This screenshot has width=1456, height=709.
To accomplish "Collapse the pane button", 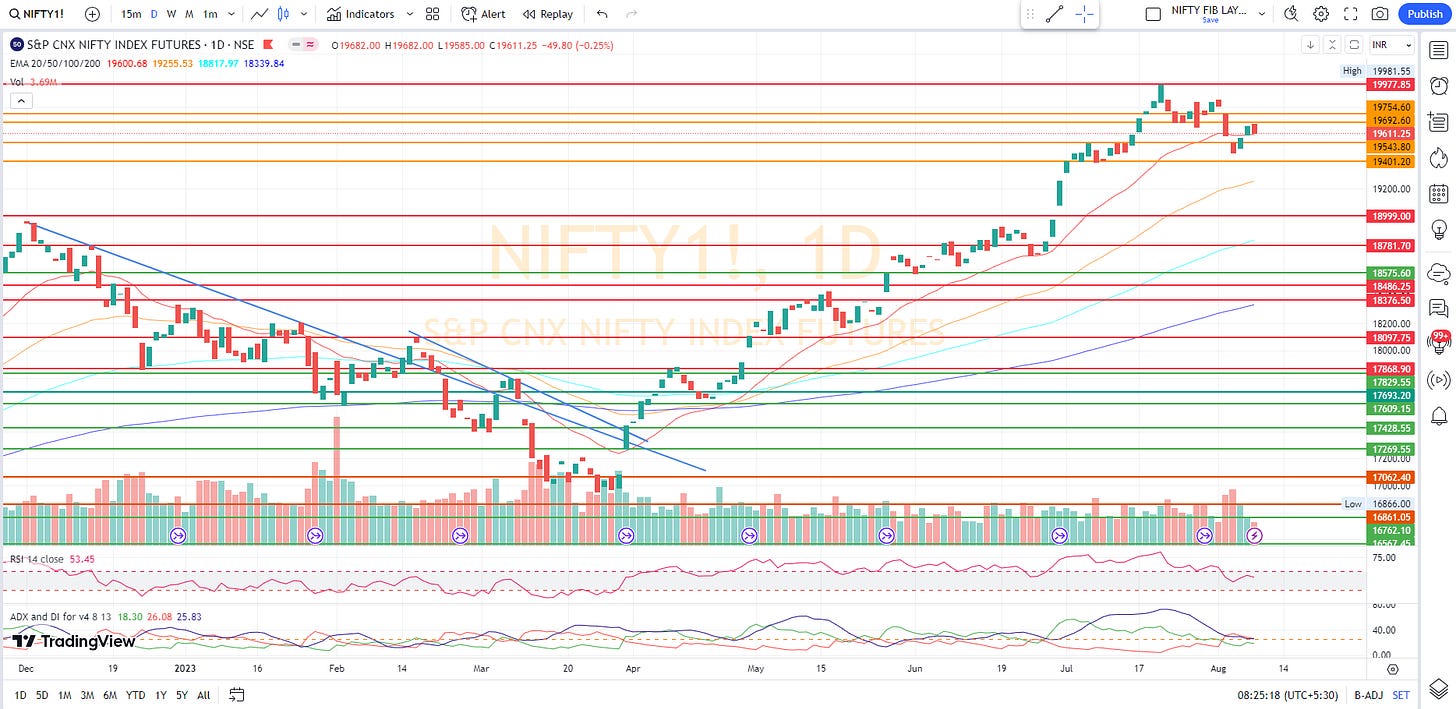I will point(1332,45).
